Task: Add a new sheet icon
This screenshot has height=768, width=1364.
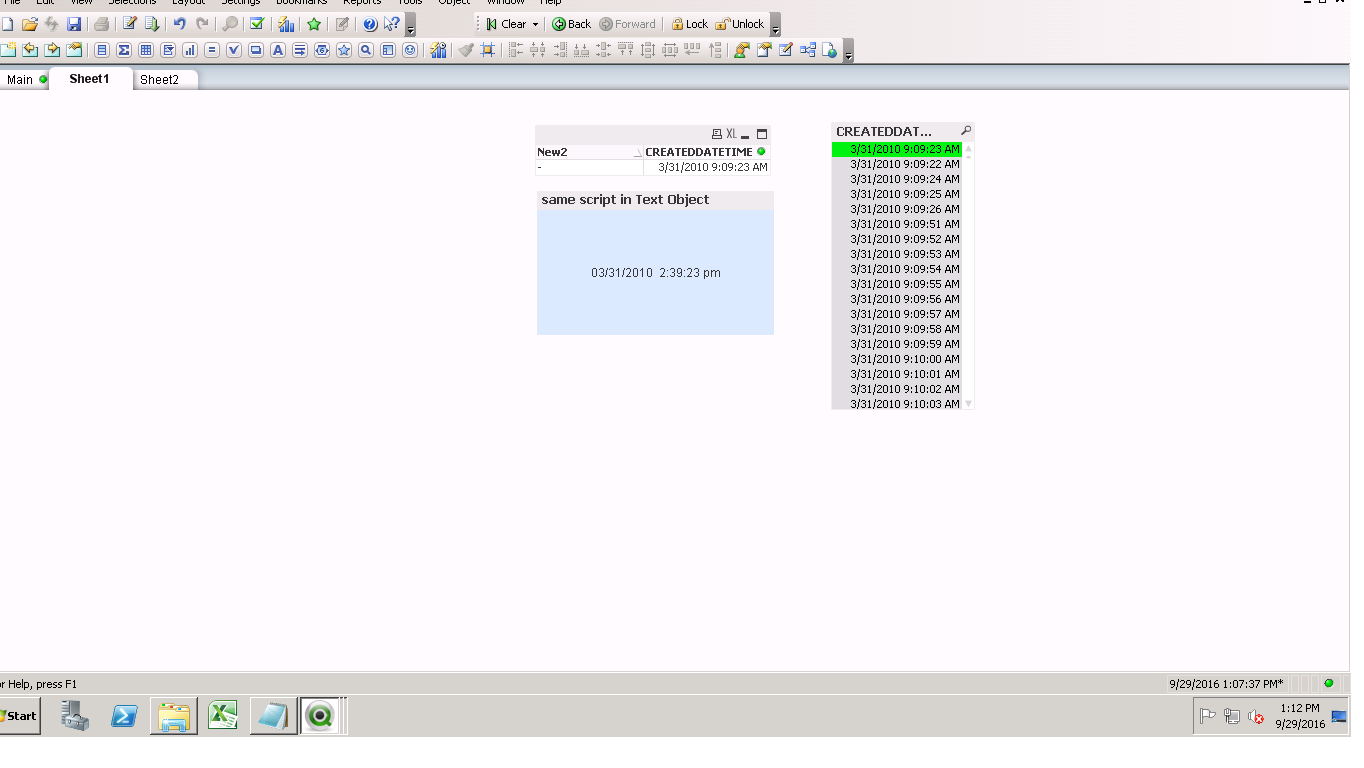Action: pyautogui.click(x=8, y=50)
